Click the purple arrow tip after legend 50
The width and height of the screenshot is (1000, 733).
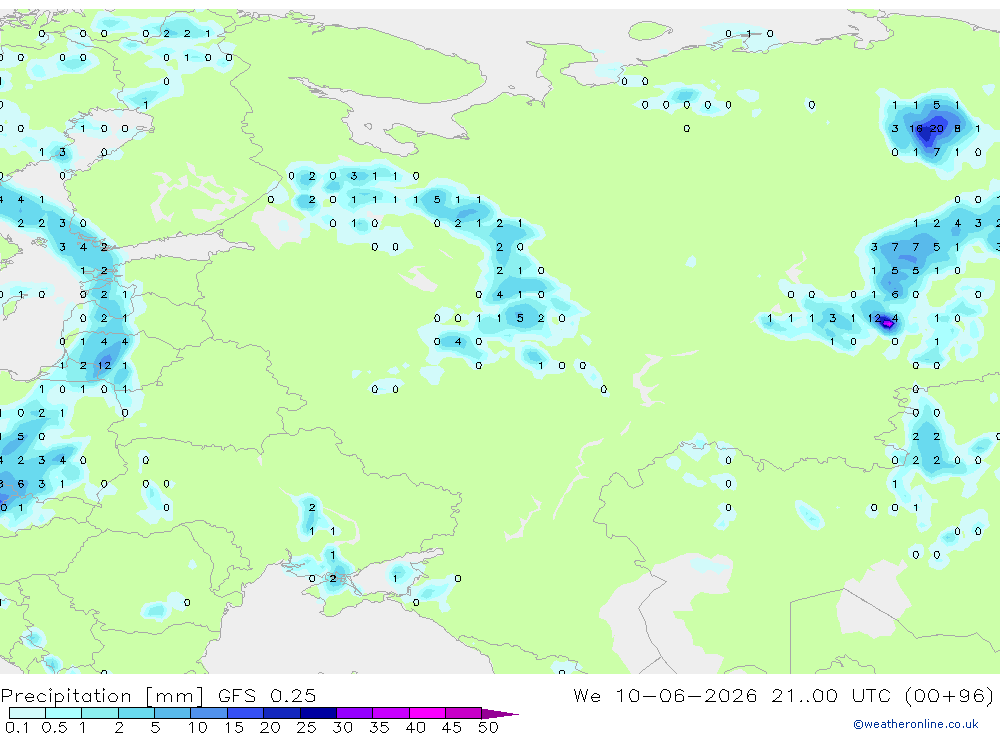[x=501, y=714]
